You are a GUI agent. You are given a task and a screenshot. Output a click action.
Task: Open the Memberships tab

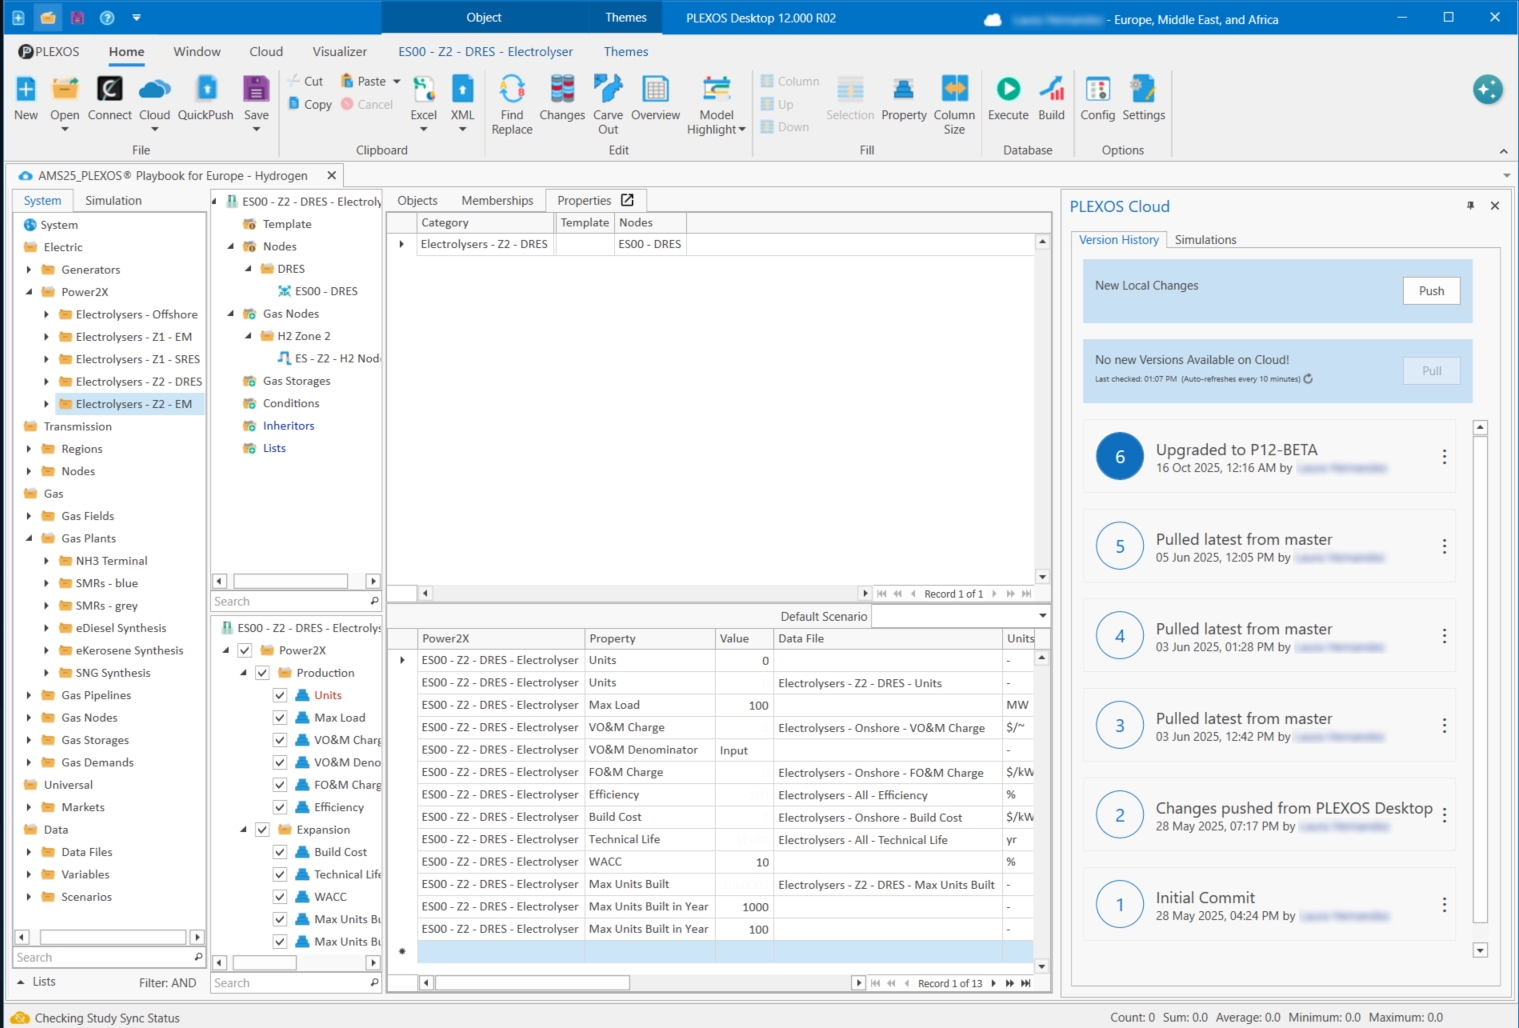[x=497, y=200]
